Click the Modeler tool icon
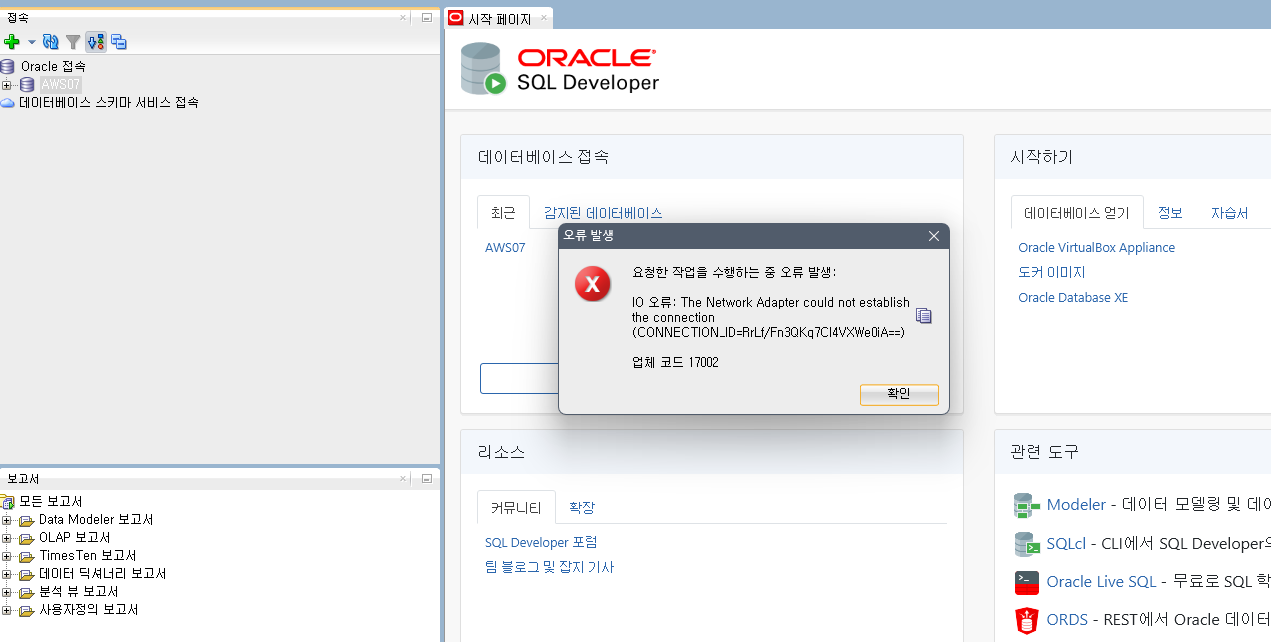 pos(1027,505)
